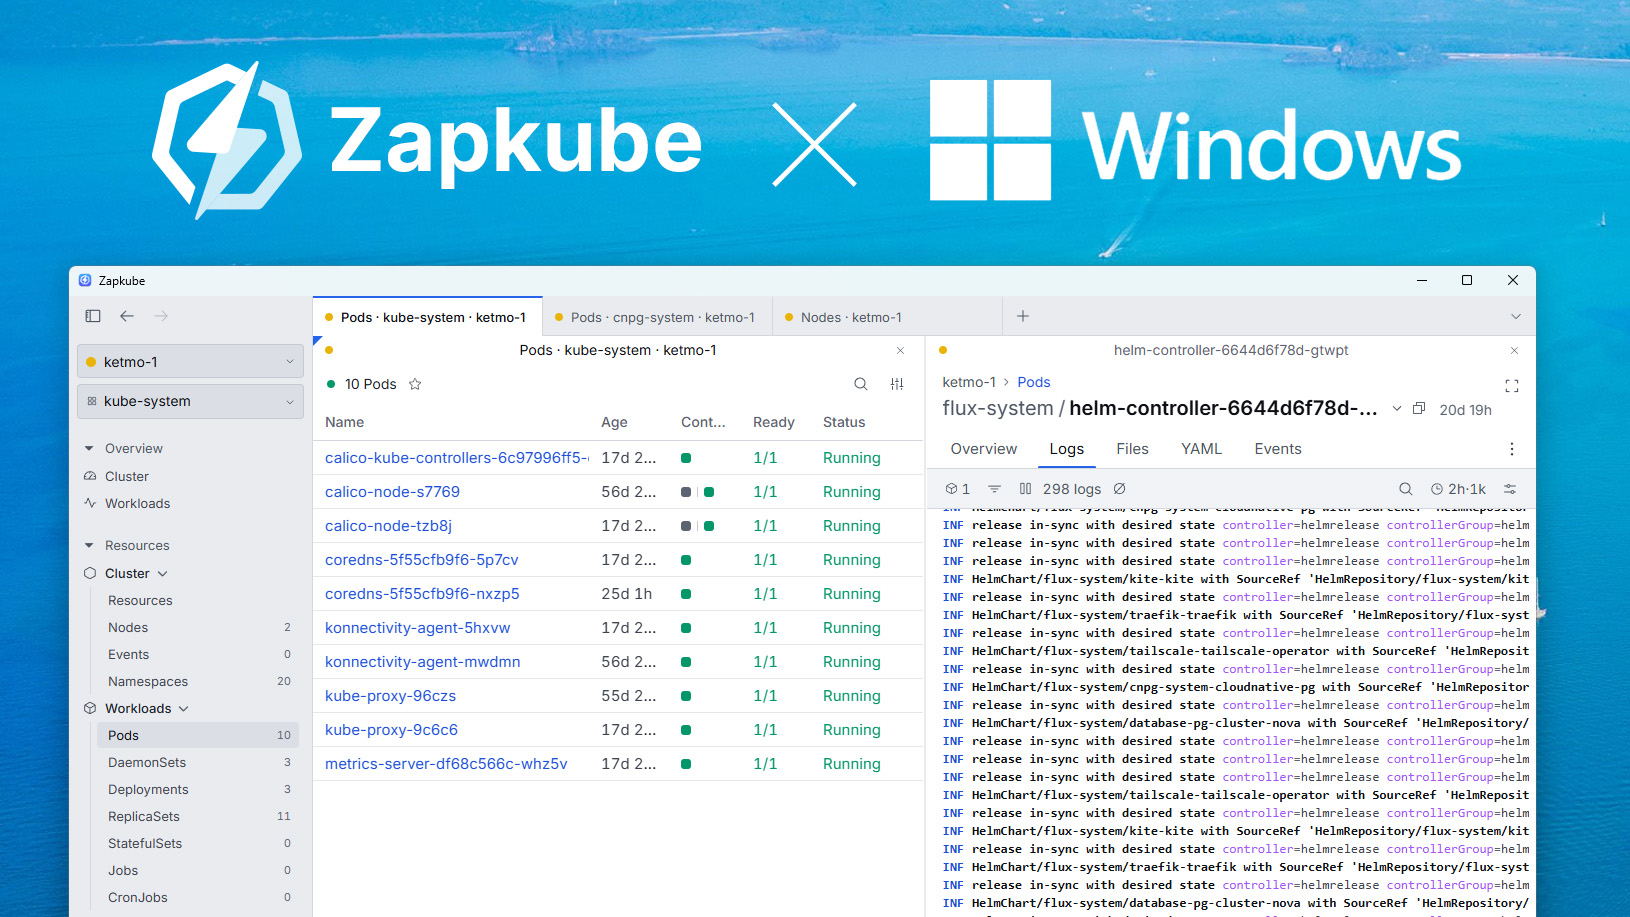Collapse the Resources section triangle
This screenshot has width=1630, height=917.
[89, 546]
